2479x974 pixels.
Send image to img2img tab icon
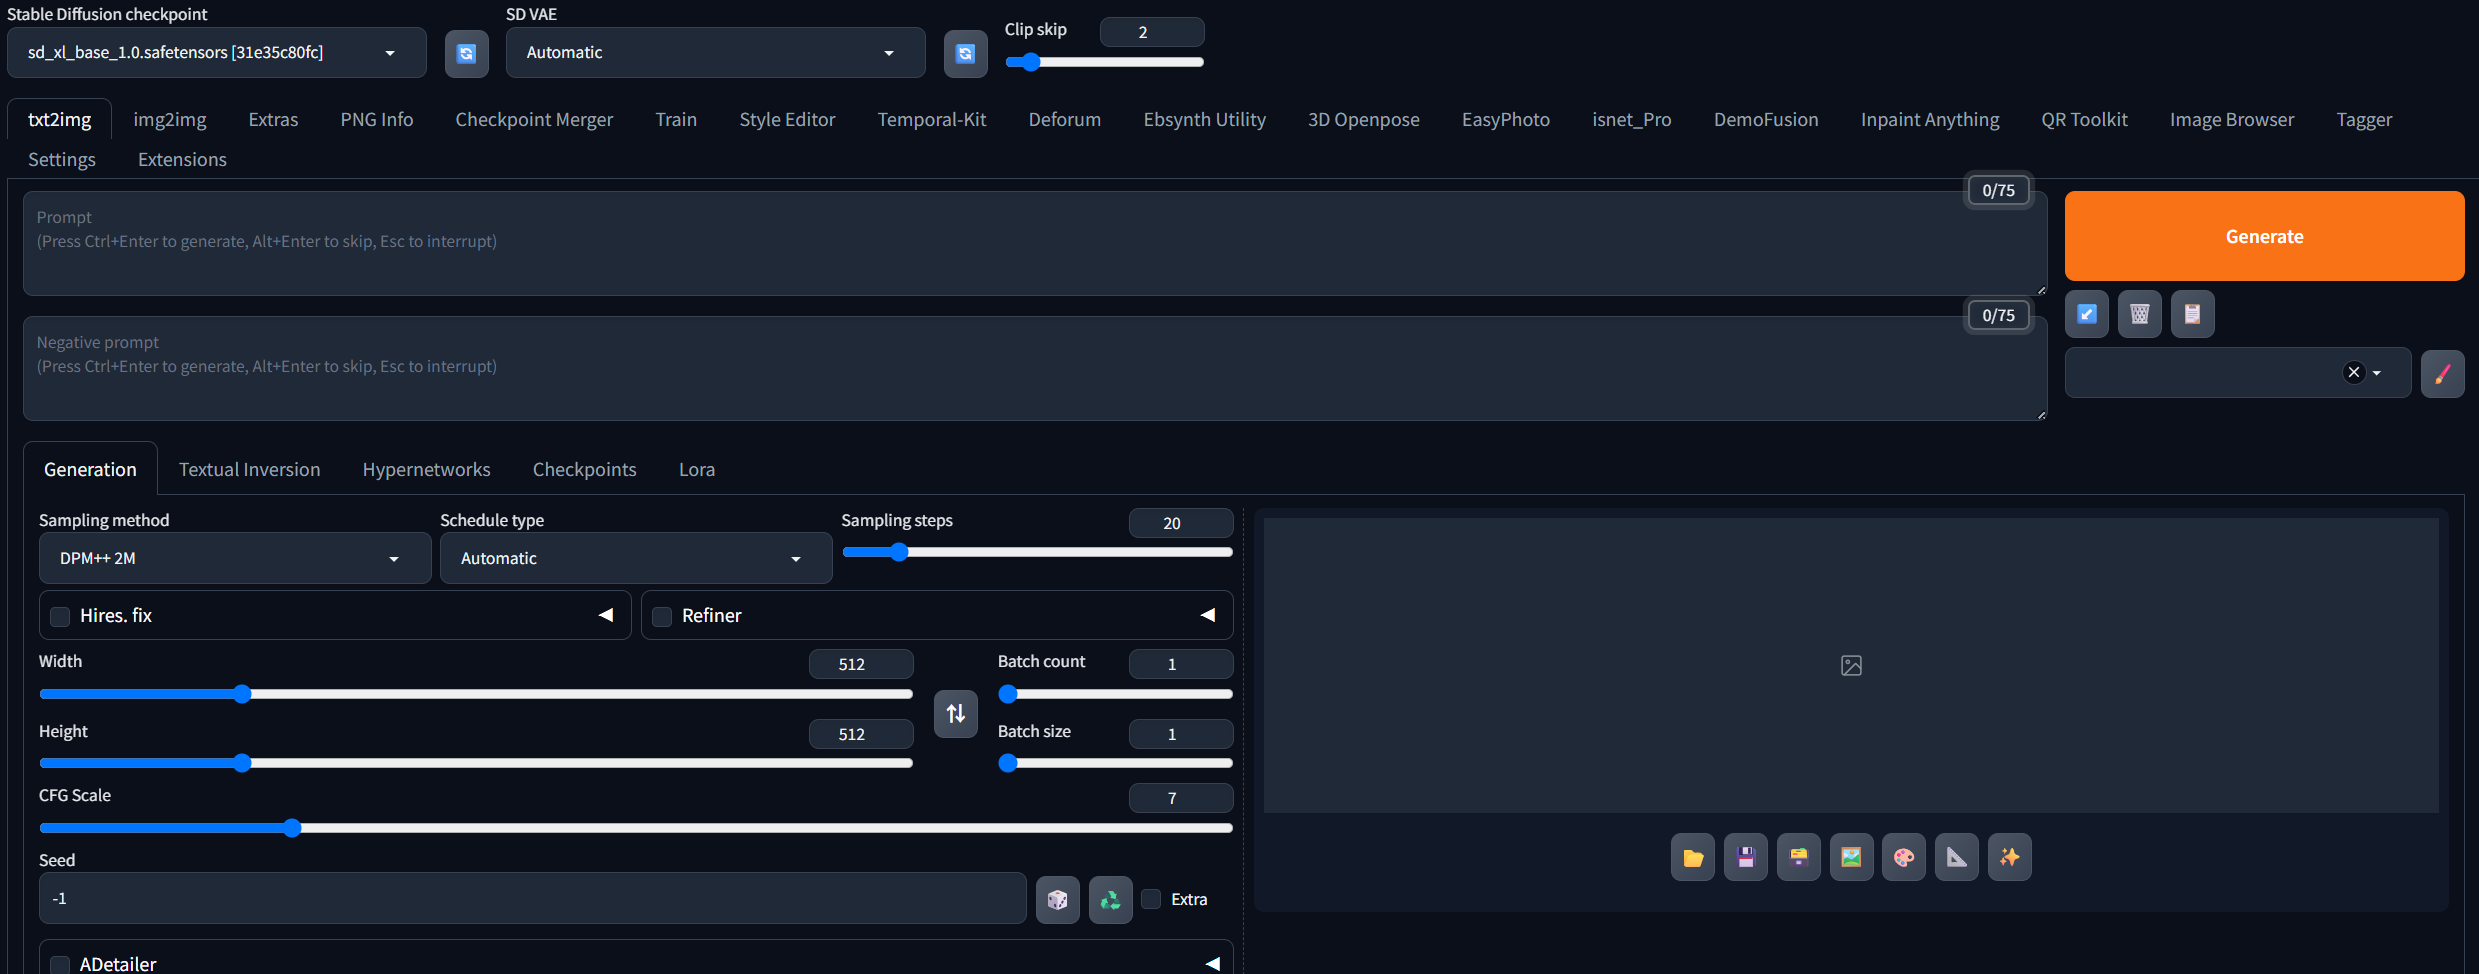click(1852, 857)
